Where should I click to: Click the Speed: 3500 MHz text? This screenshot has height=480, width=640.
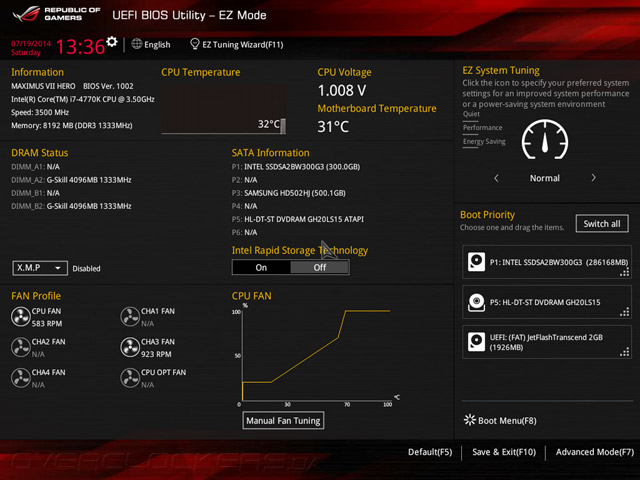click(40, 112)
